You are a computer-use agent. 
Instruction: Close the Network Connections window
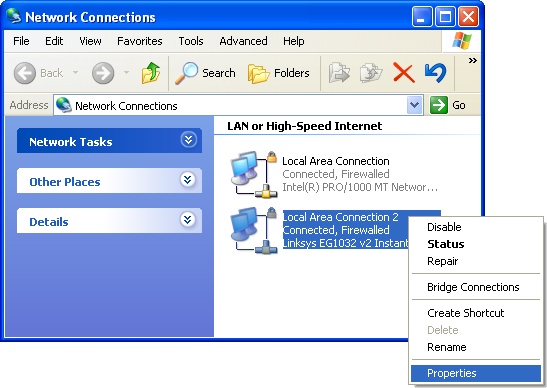(x=468, y=16)
